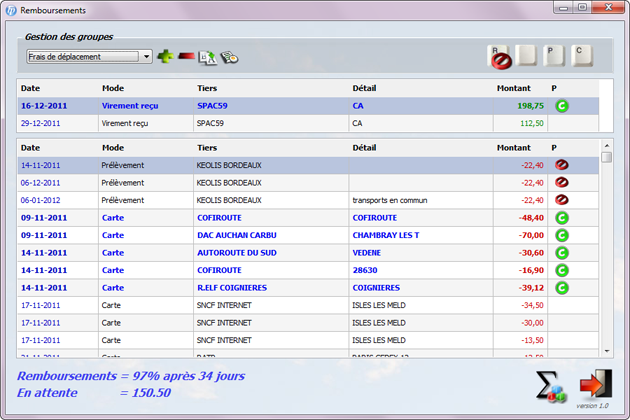The width and height of the screenshot is (630, 420).
Task: Click the -13,50 SNCF INTERNET amount
Action: coord(532,340)
